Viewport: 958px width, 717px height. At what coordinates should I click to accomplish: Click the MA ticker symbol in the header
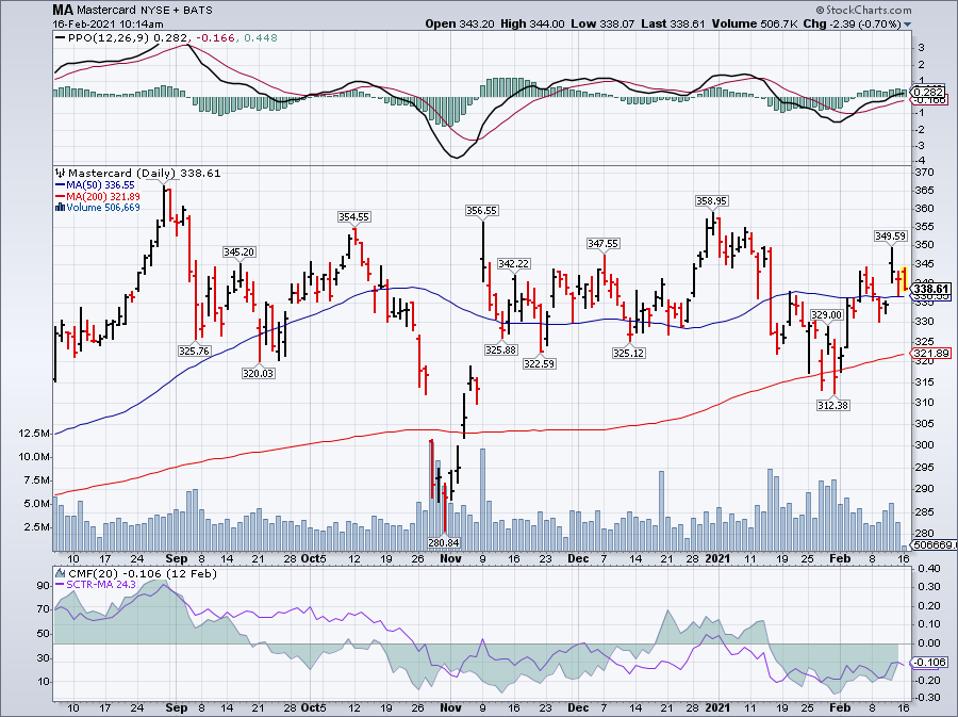coord(62,10)
